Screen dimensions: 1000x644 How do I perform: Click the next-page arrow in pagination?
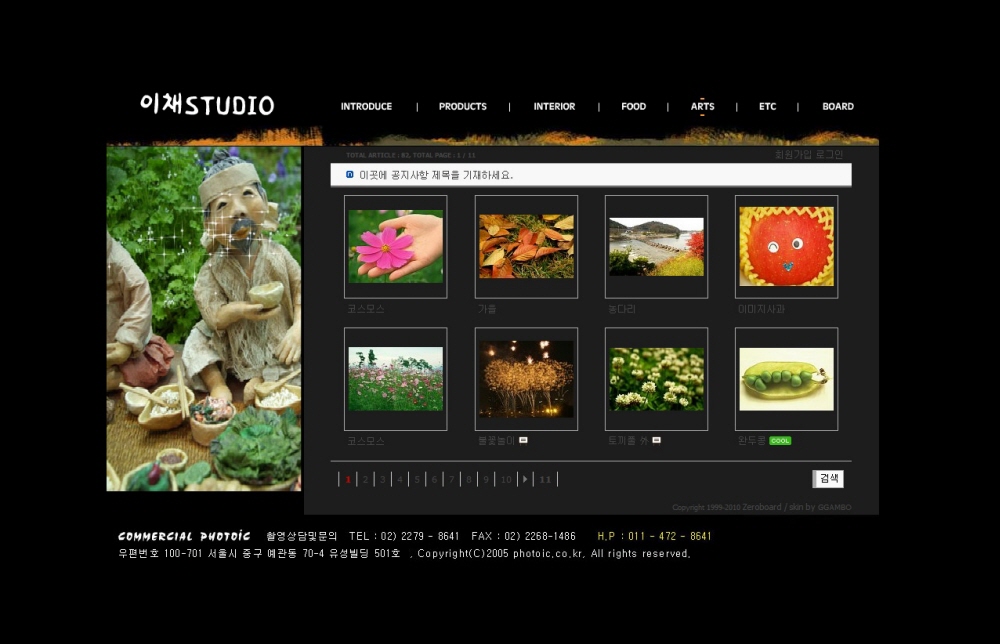click(x=525, y=479)
